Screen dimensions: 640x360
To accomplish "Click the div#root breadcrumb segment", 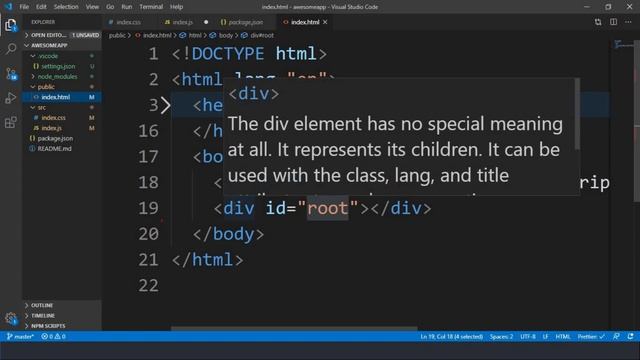I will pos(258,36).
